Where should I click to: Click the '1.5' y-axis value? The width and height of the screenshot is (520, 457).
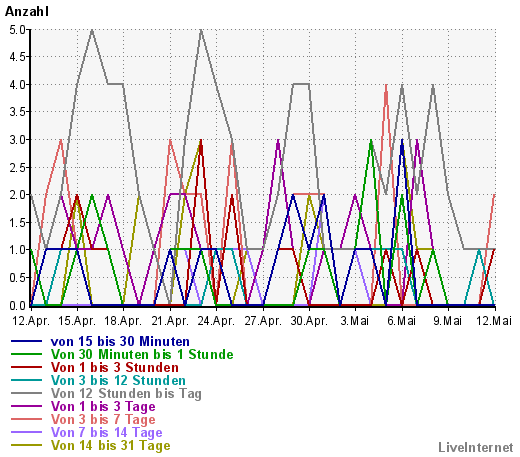[17, 222]
